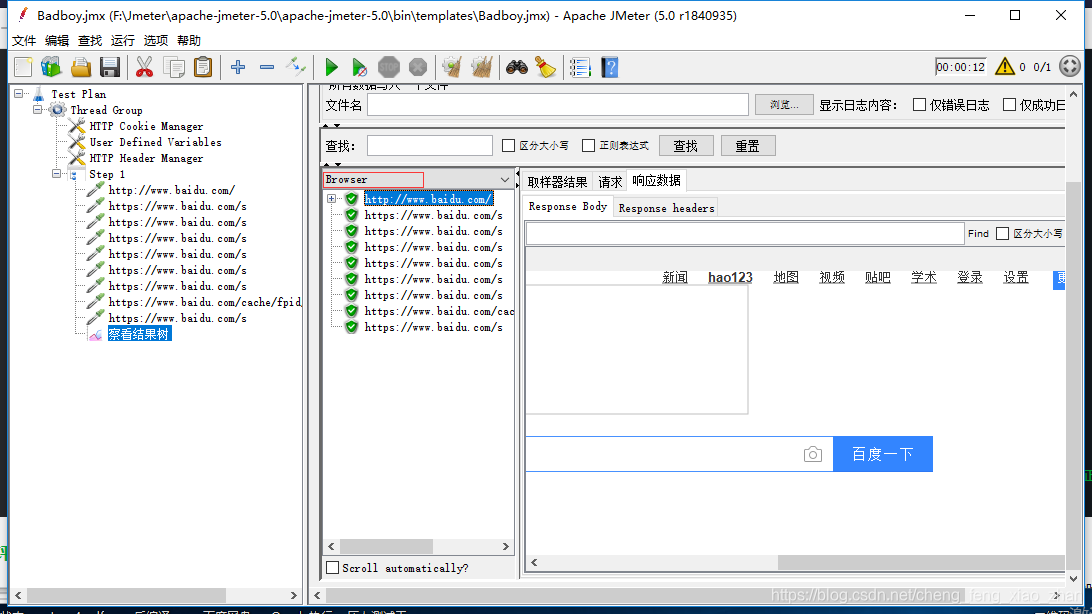This screenshot has width=1092, height=614.
Task: Open the 贴吧 link
Action: 878,277
